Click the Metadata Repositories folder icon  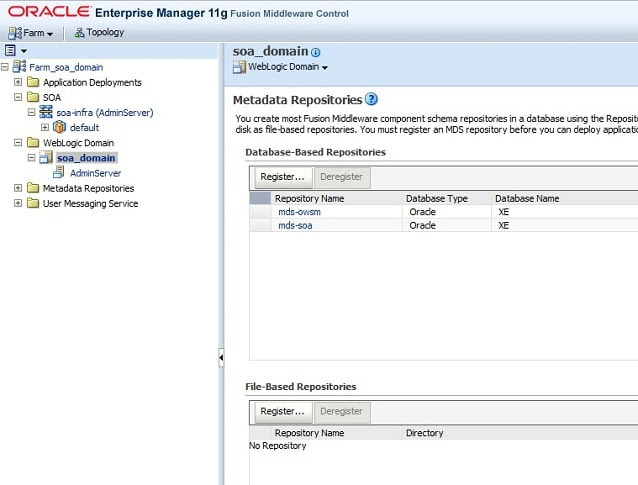[x=33, y=188]
